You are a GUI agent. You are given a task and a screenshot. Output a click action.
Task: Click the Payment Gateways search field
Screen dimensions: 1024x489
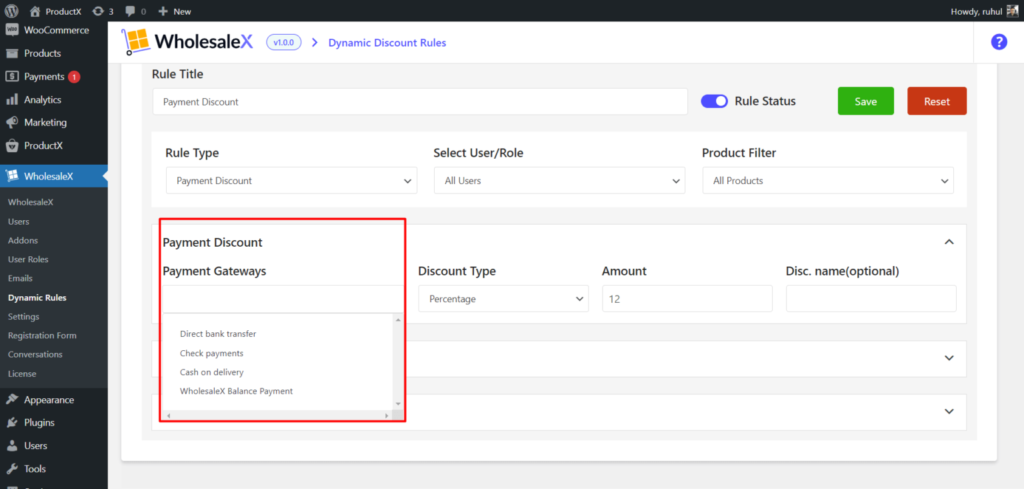[283, 298]
